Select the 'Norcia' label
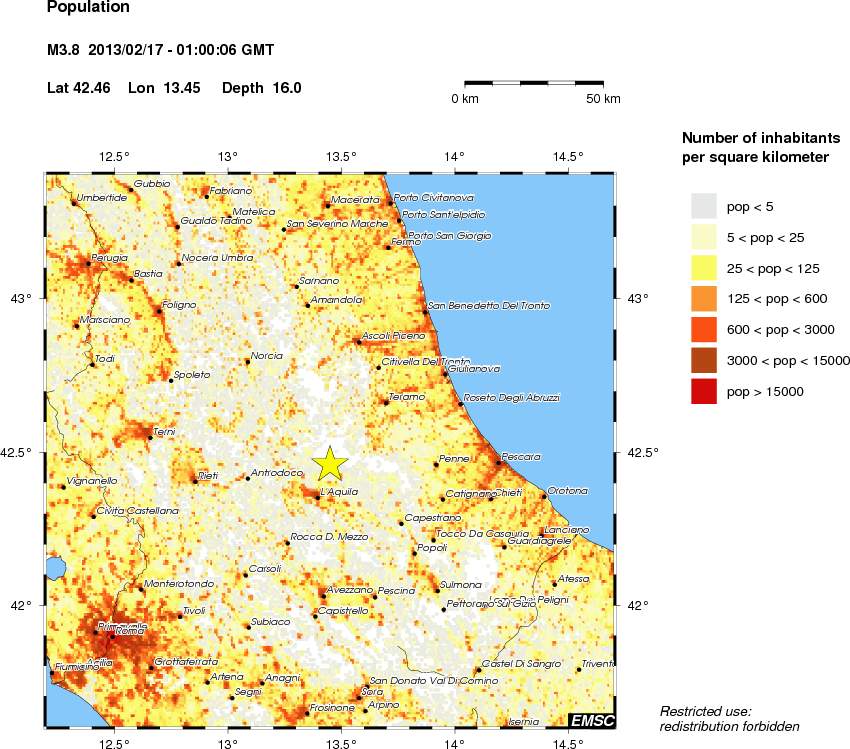 [x=267, y=356]
